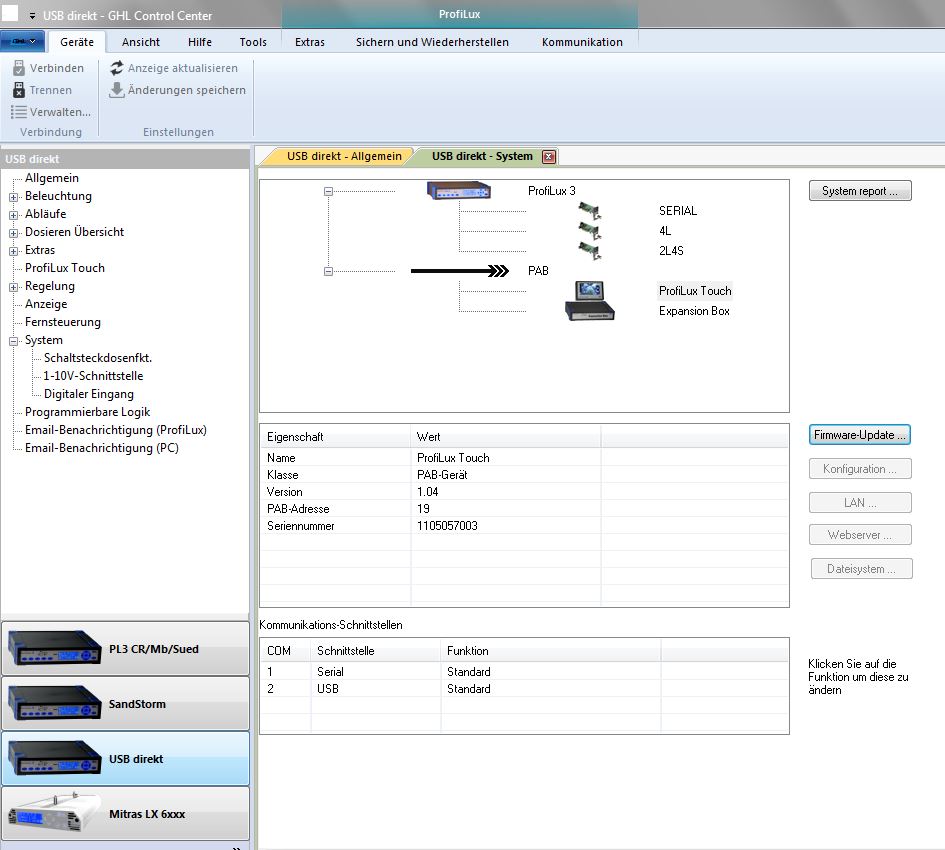Click the Trennen disconnect icon
The width and height of the screenshot is (945, 850).
click(19, 90)
